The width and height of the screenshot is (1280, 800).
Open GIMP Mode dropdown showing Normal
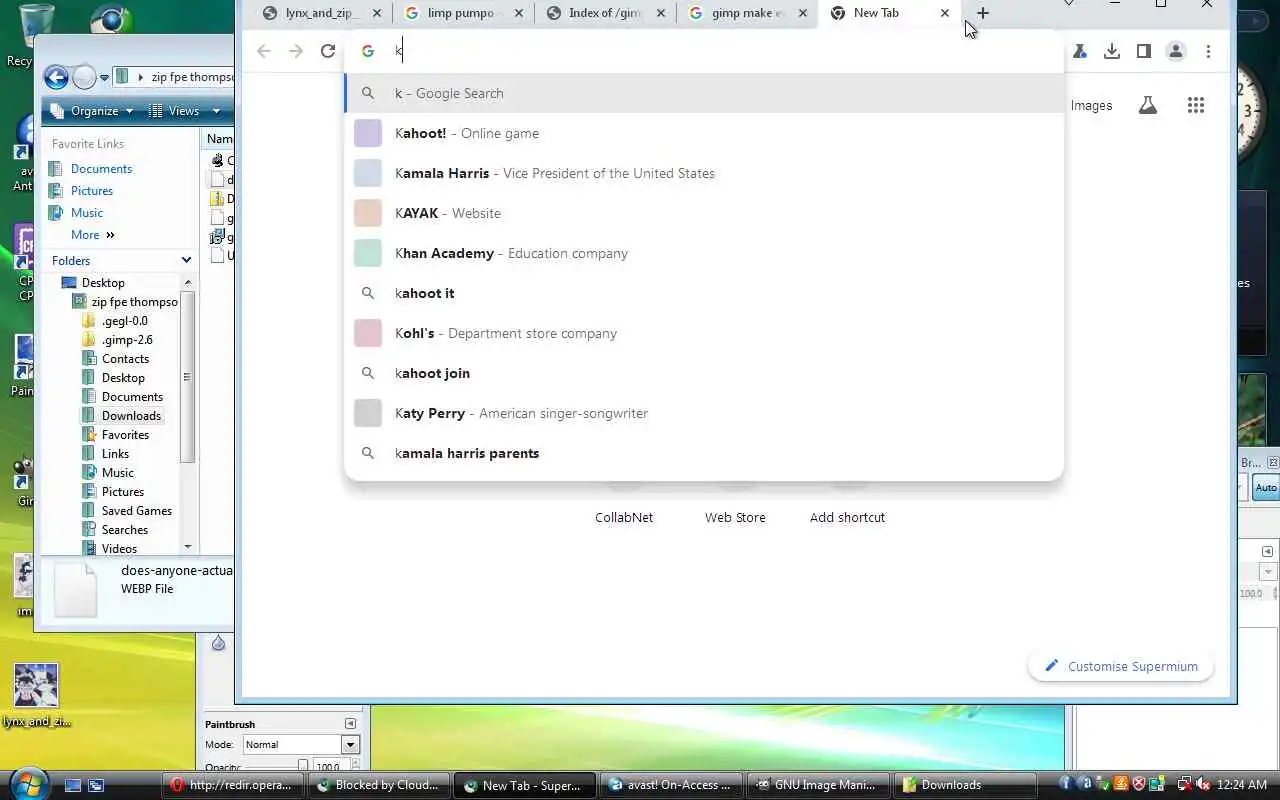pyautogui.click(x=301, y=744)
